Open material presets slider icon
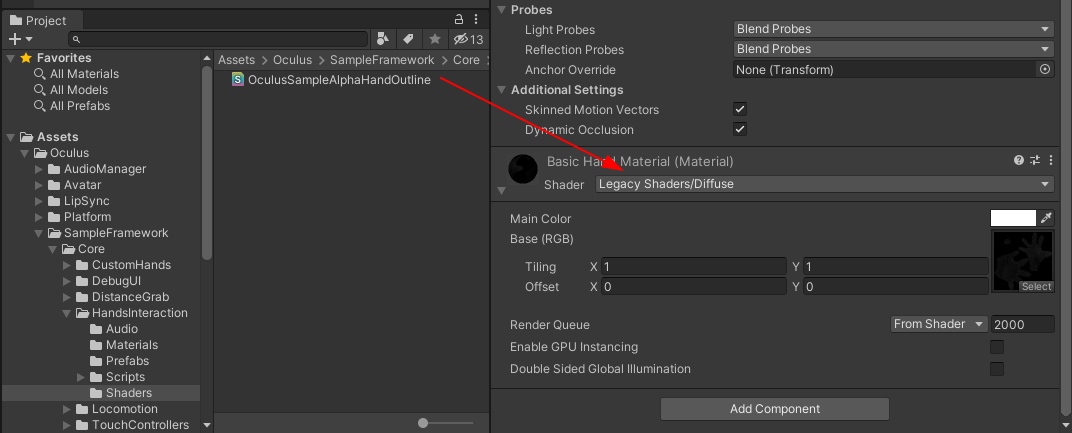1072x433 pixels. click(1035, 160)
